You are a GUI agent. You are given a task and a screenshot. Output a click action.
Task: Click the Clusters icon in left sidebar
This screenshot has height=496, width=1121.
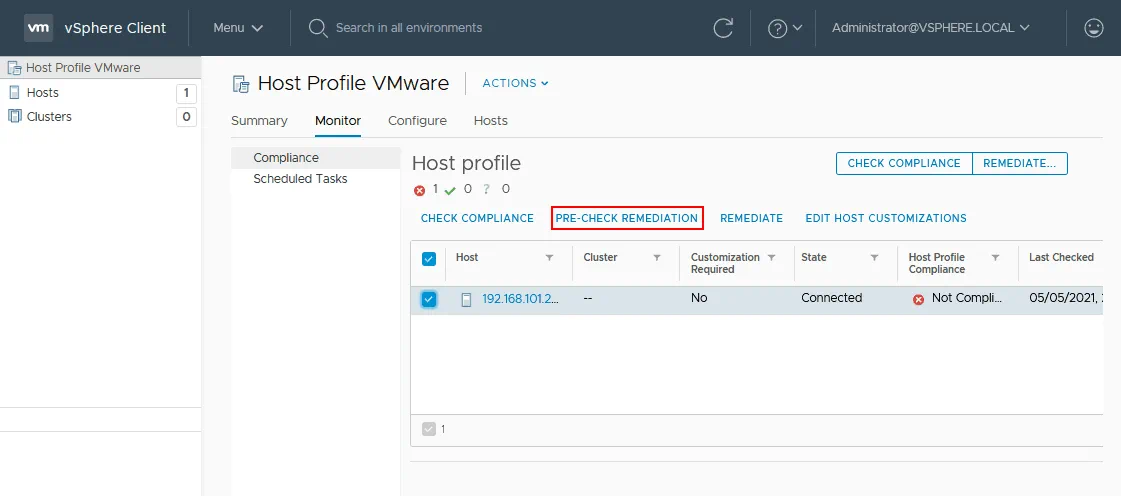15,117
